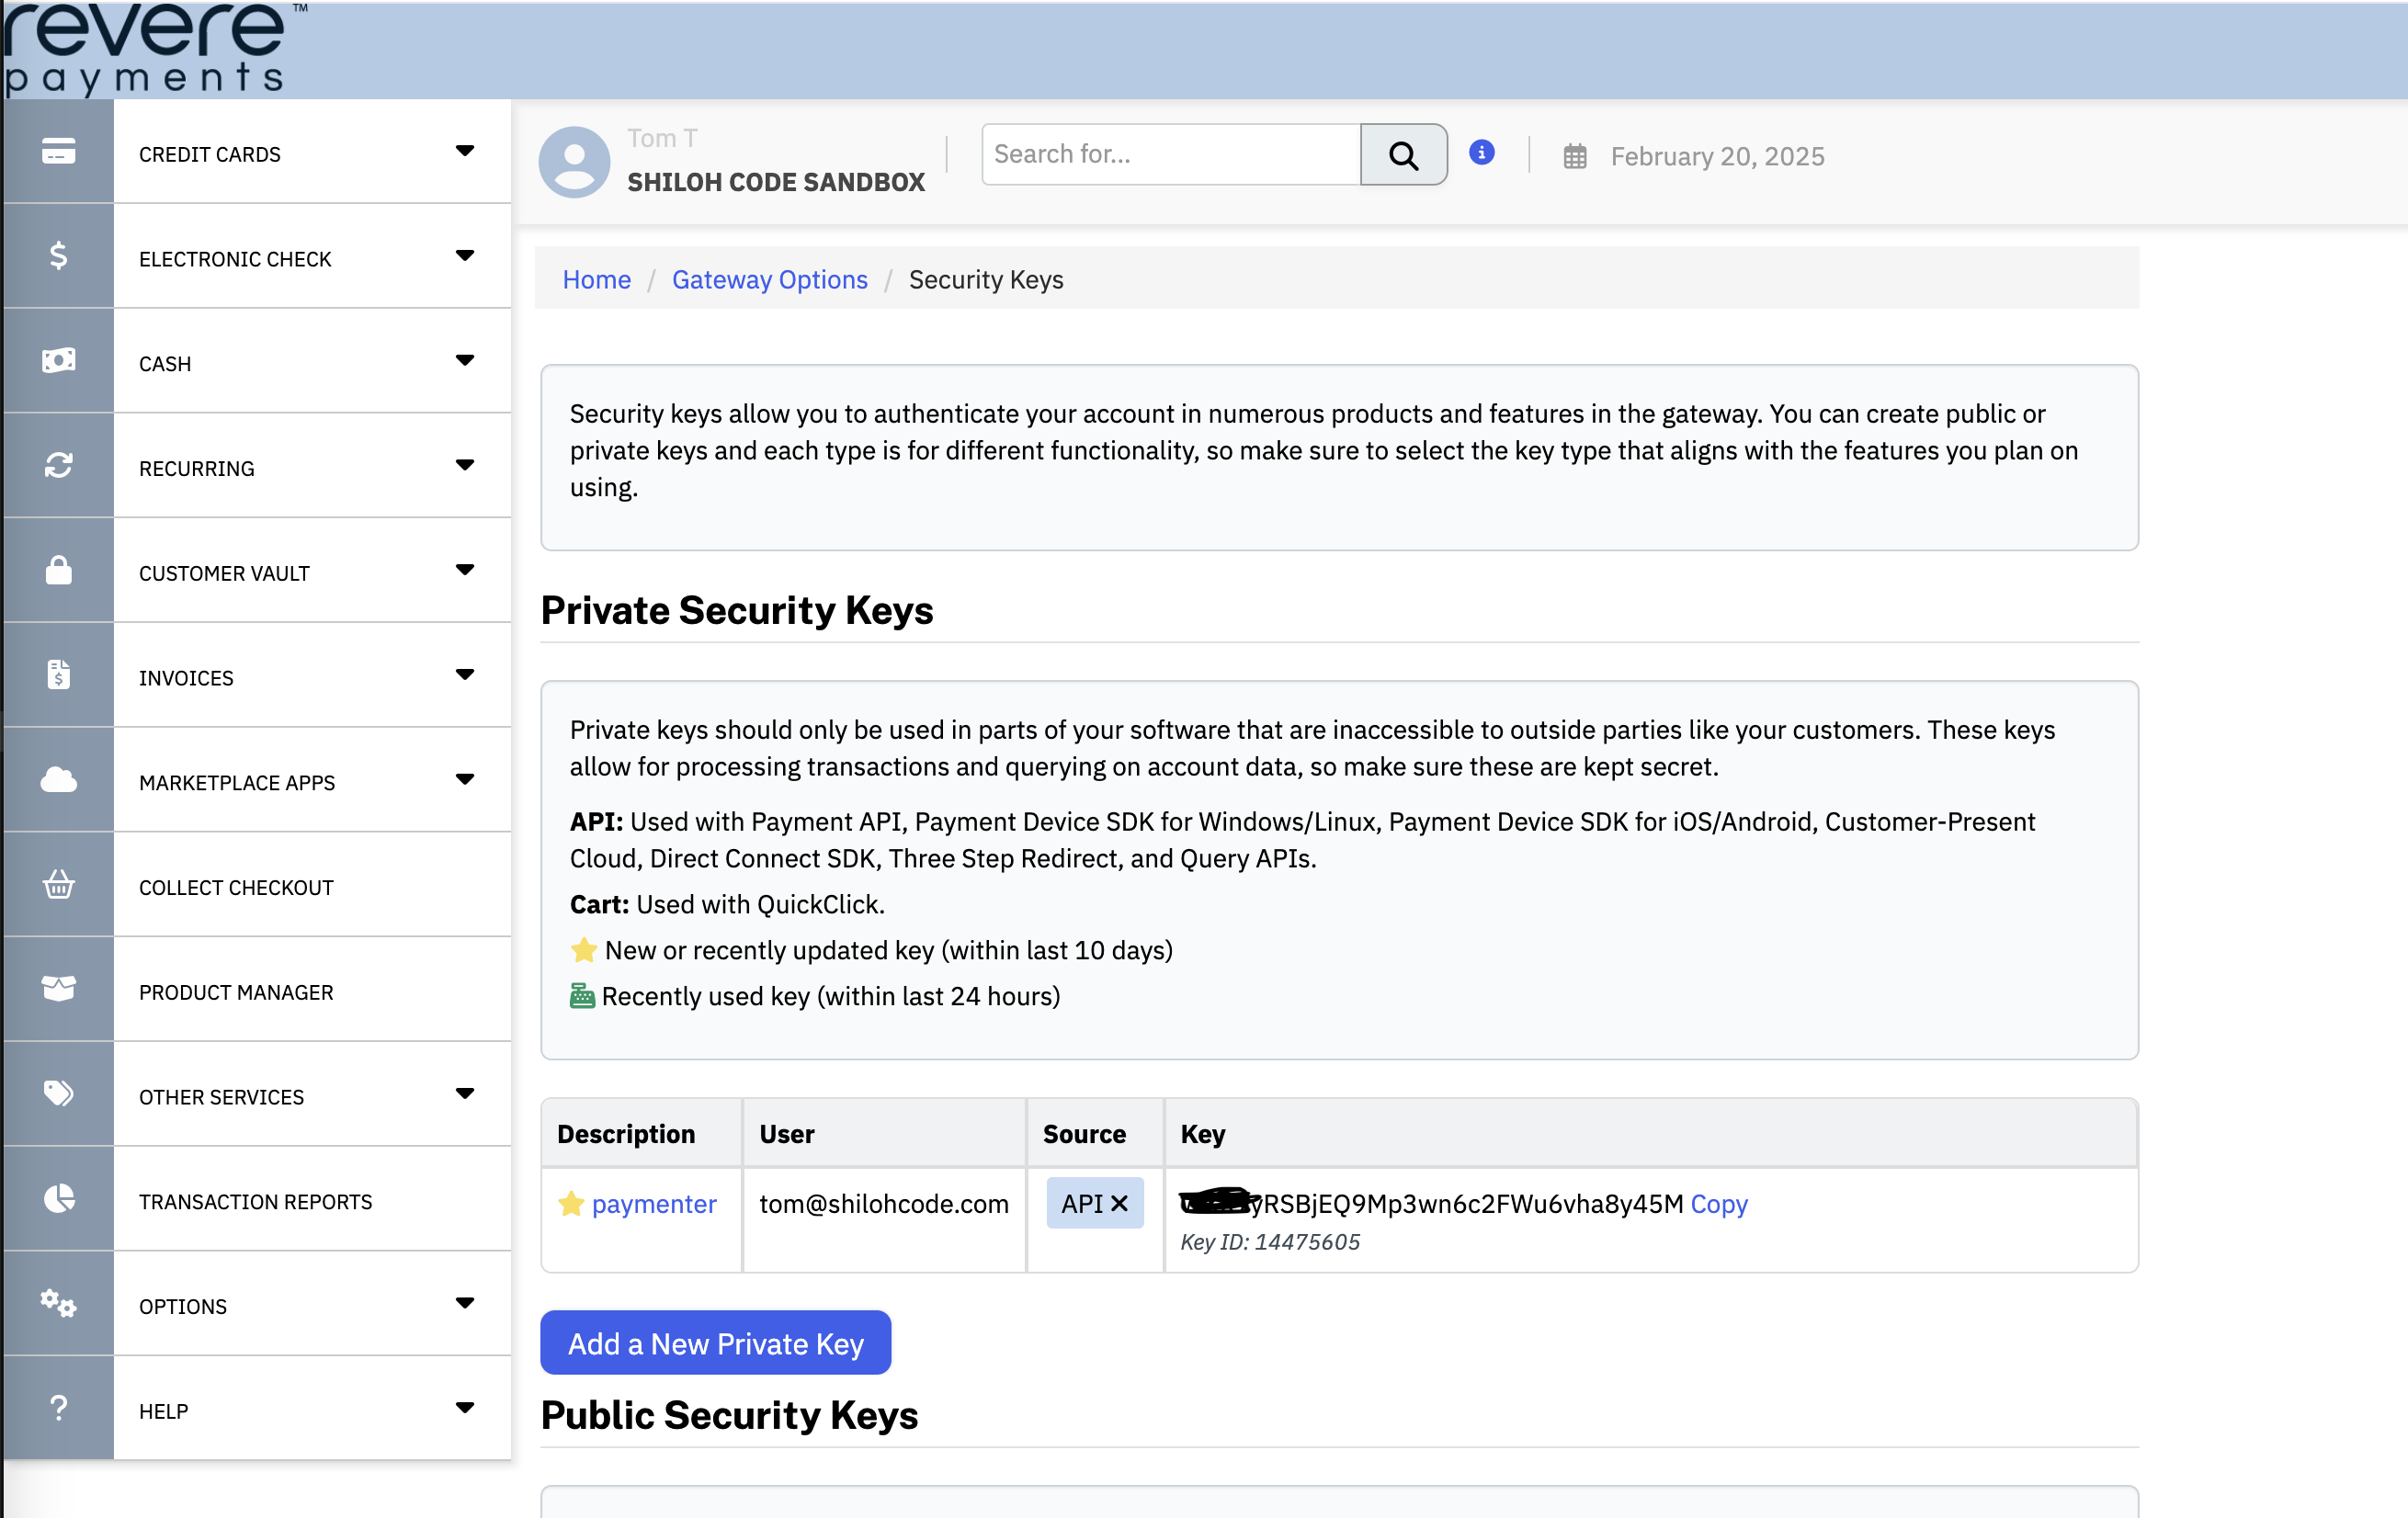
Task: Click the Help question mark icon
Action: pyautogui.click(x=59, y=1408)
